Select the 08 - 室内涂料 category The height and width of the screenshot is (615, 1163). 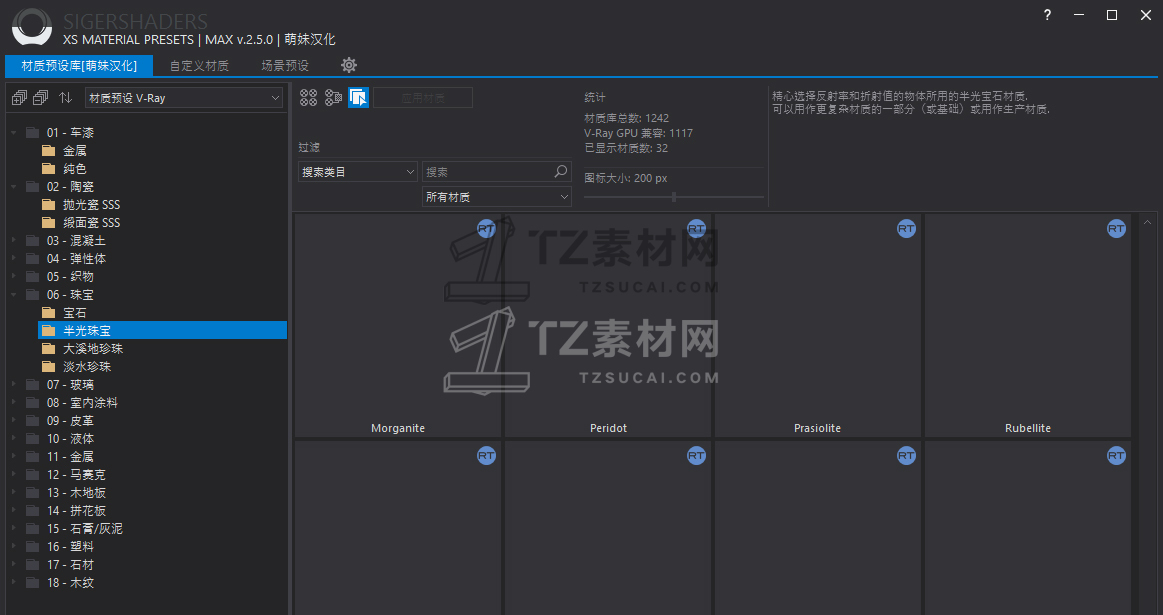coord(82,402)
